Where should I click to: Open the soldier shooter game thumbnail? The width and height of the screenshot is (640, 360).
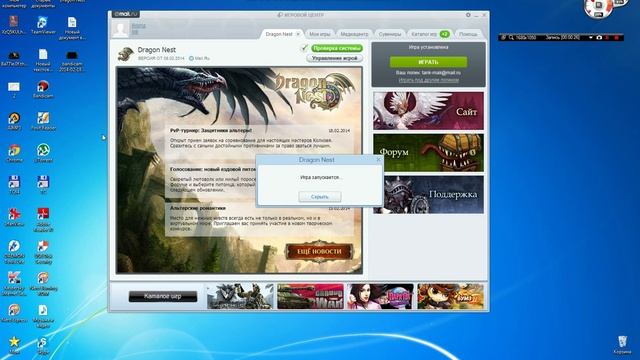point(240,296)
